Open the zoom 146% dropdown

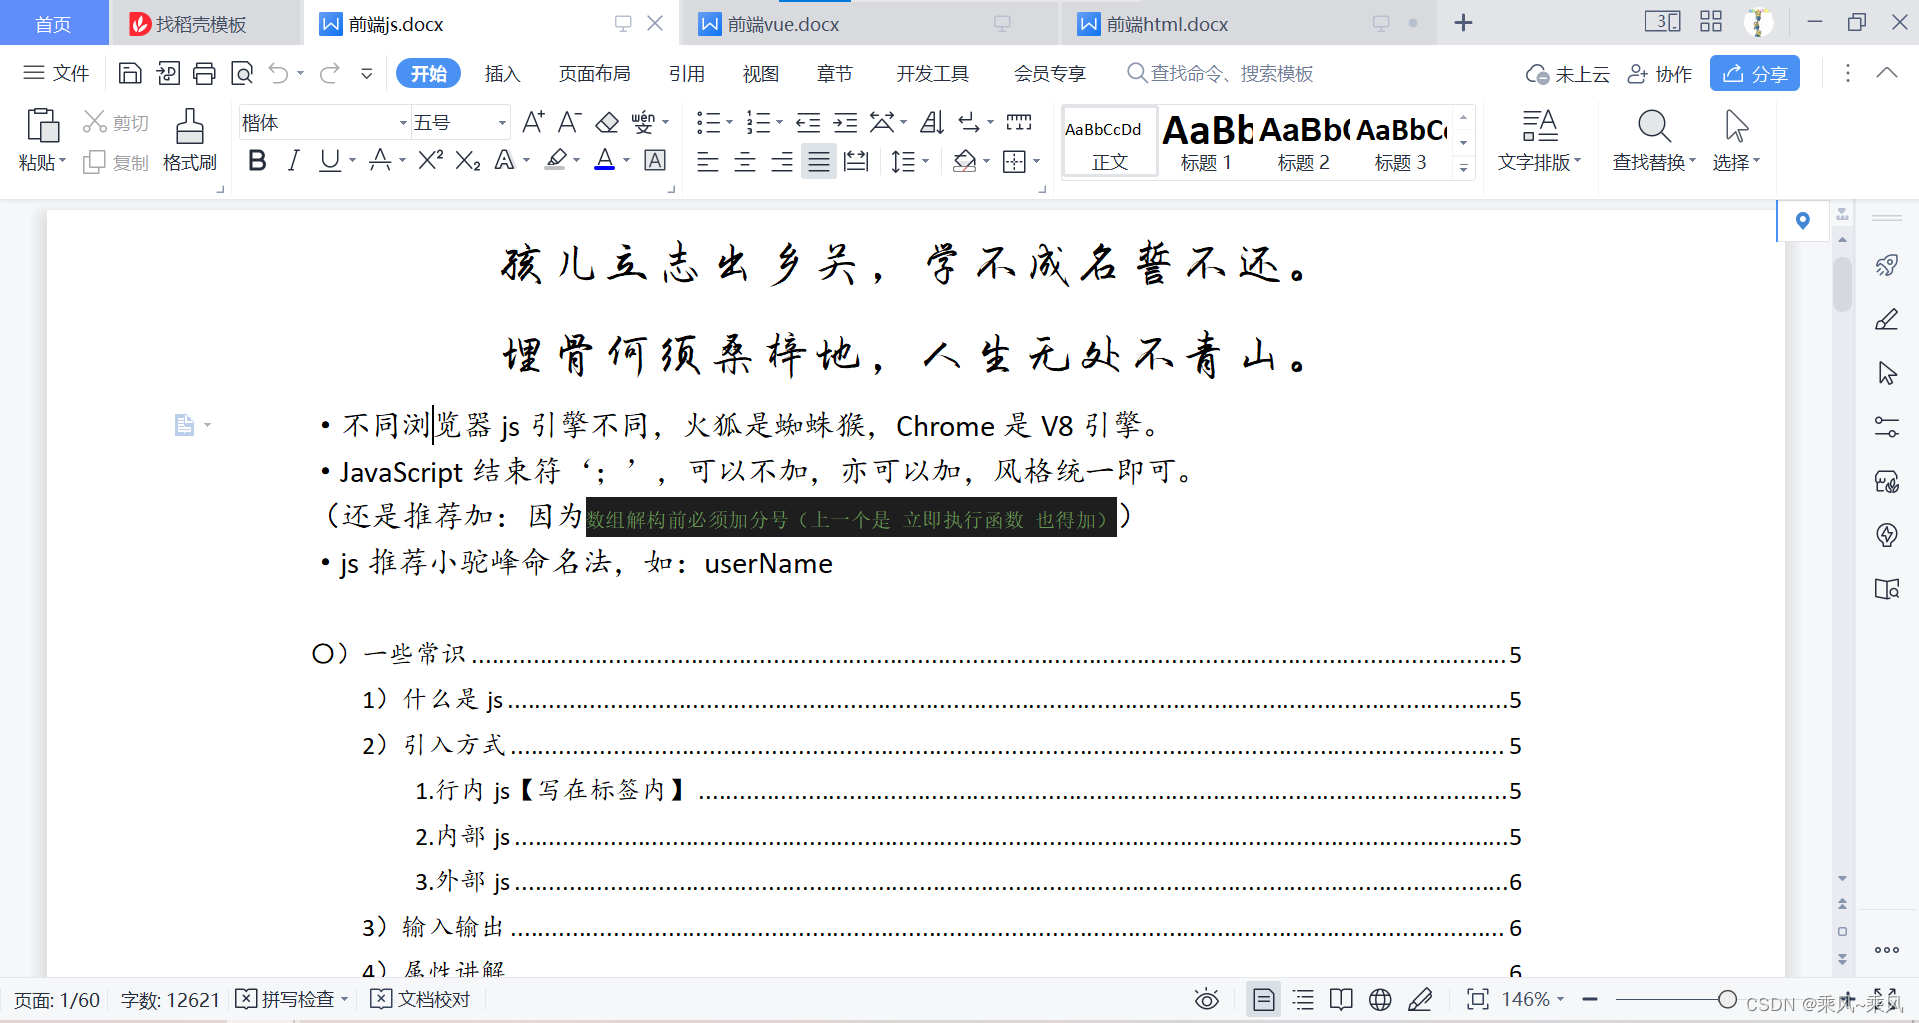click(1560, 999)
